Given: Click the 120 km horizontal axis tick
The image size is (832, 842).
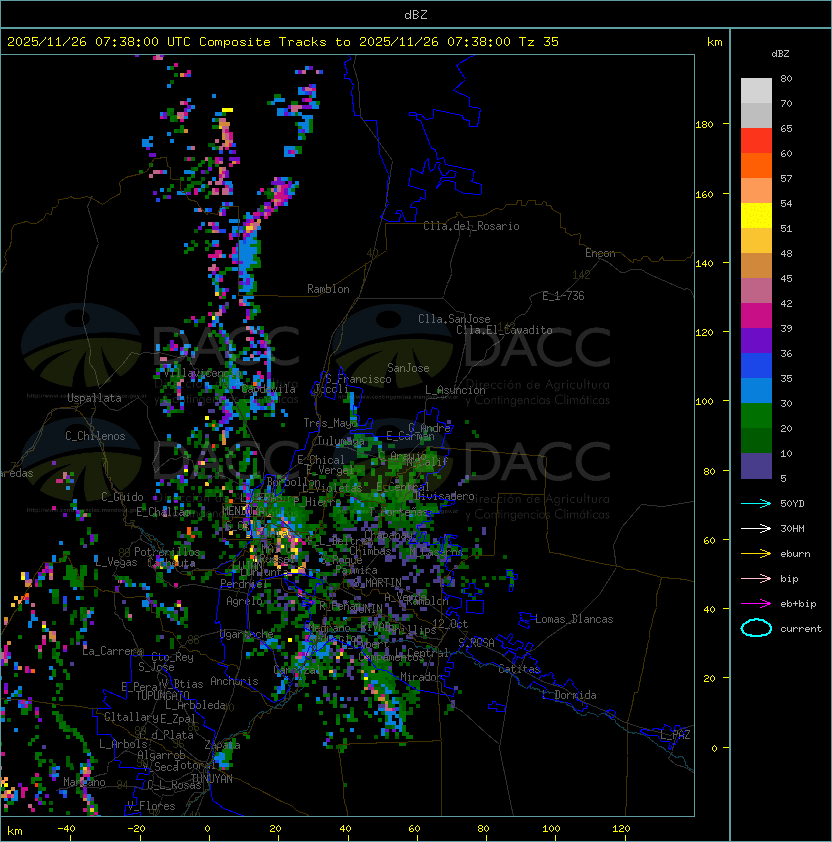Looking at the screenshot, I should point(621,829).
